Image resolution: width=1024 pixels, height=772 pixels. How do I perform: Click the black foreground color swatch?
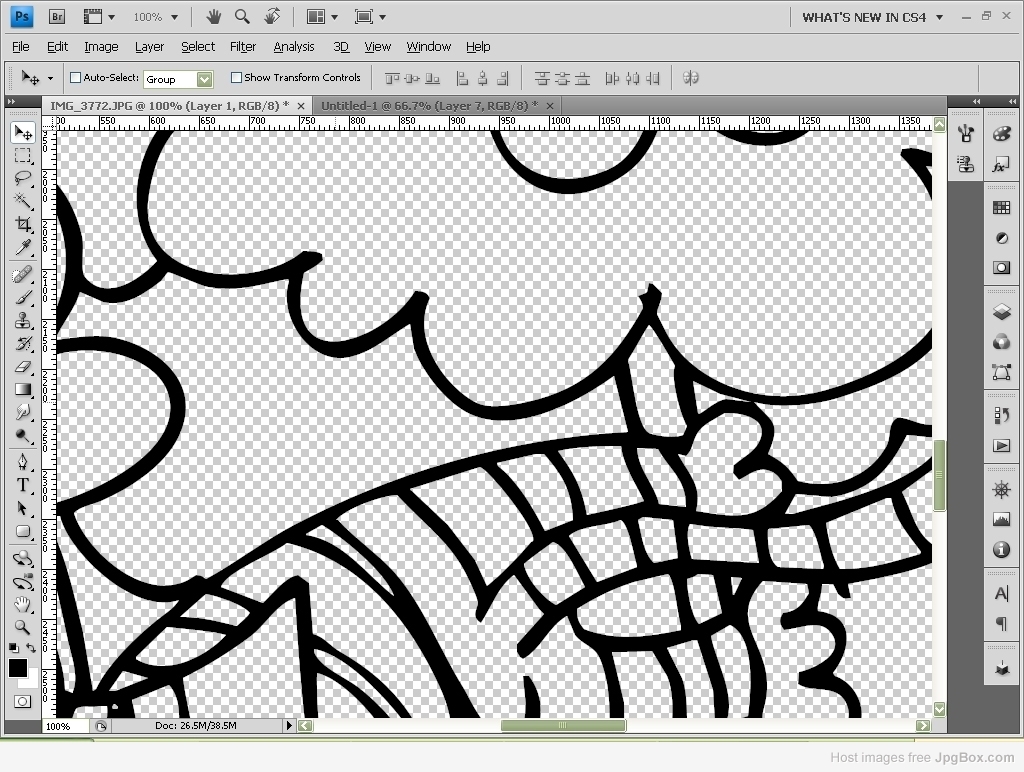[x=18, y=668]
